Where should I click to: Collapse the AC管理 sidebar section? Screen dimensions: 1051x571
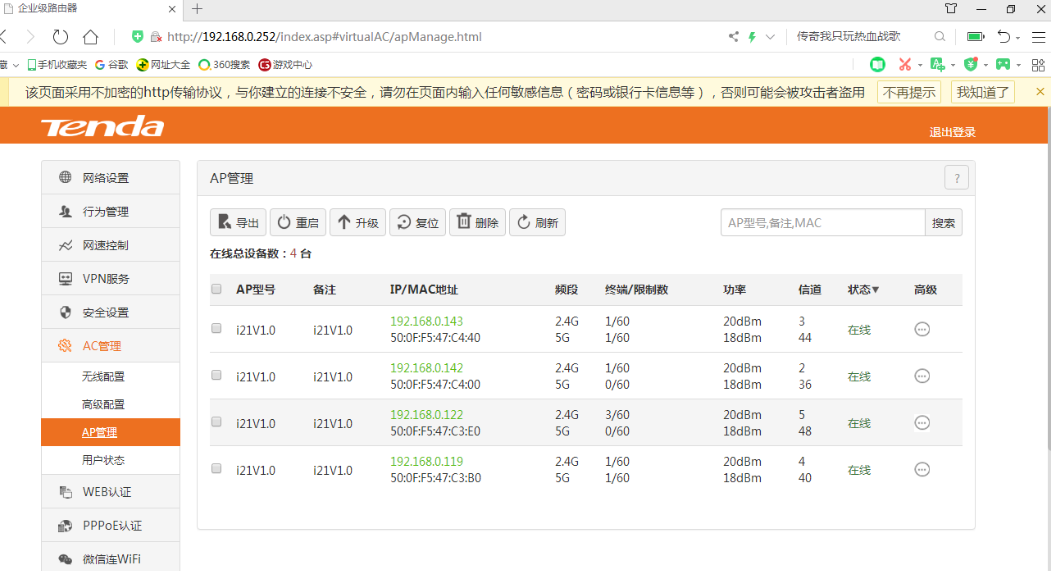click(111, 346)
